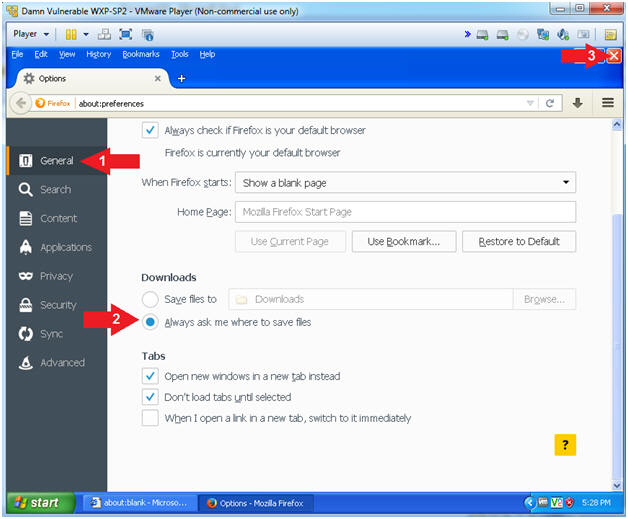Viewport: 628px width, 519px height.
Task: Click the network adapter device icon
Action: tap(543, 34)
